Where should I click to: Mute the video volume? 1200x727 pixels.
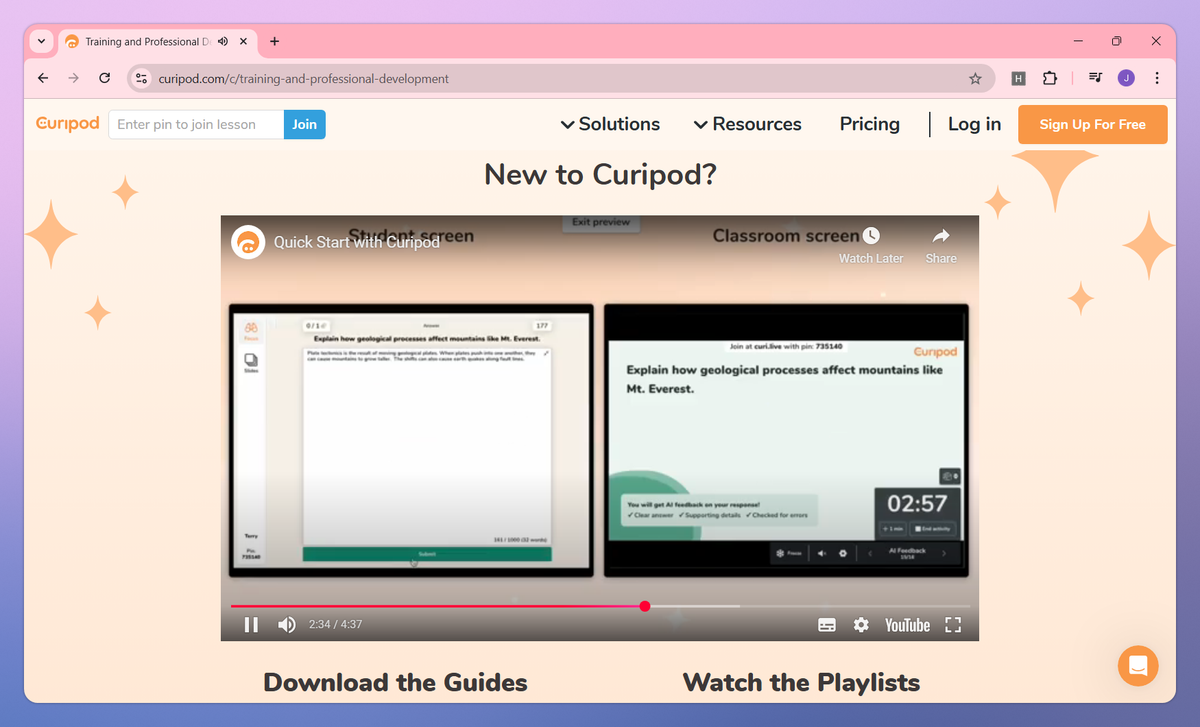pyautogui.click(x=287, y=625)
